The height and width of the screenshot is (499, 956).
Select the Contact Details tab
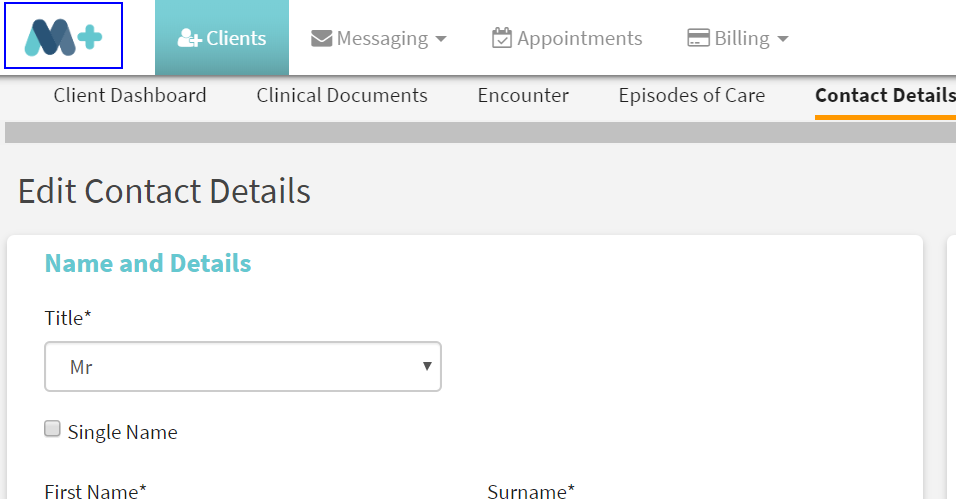coord(885,96)
